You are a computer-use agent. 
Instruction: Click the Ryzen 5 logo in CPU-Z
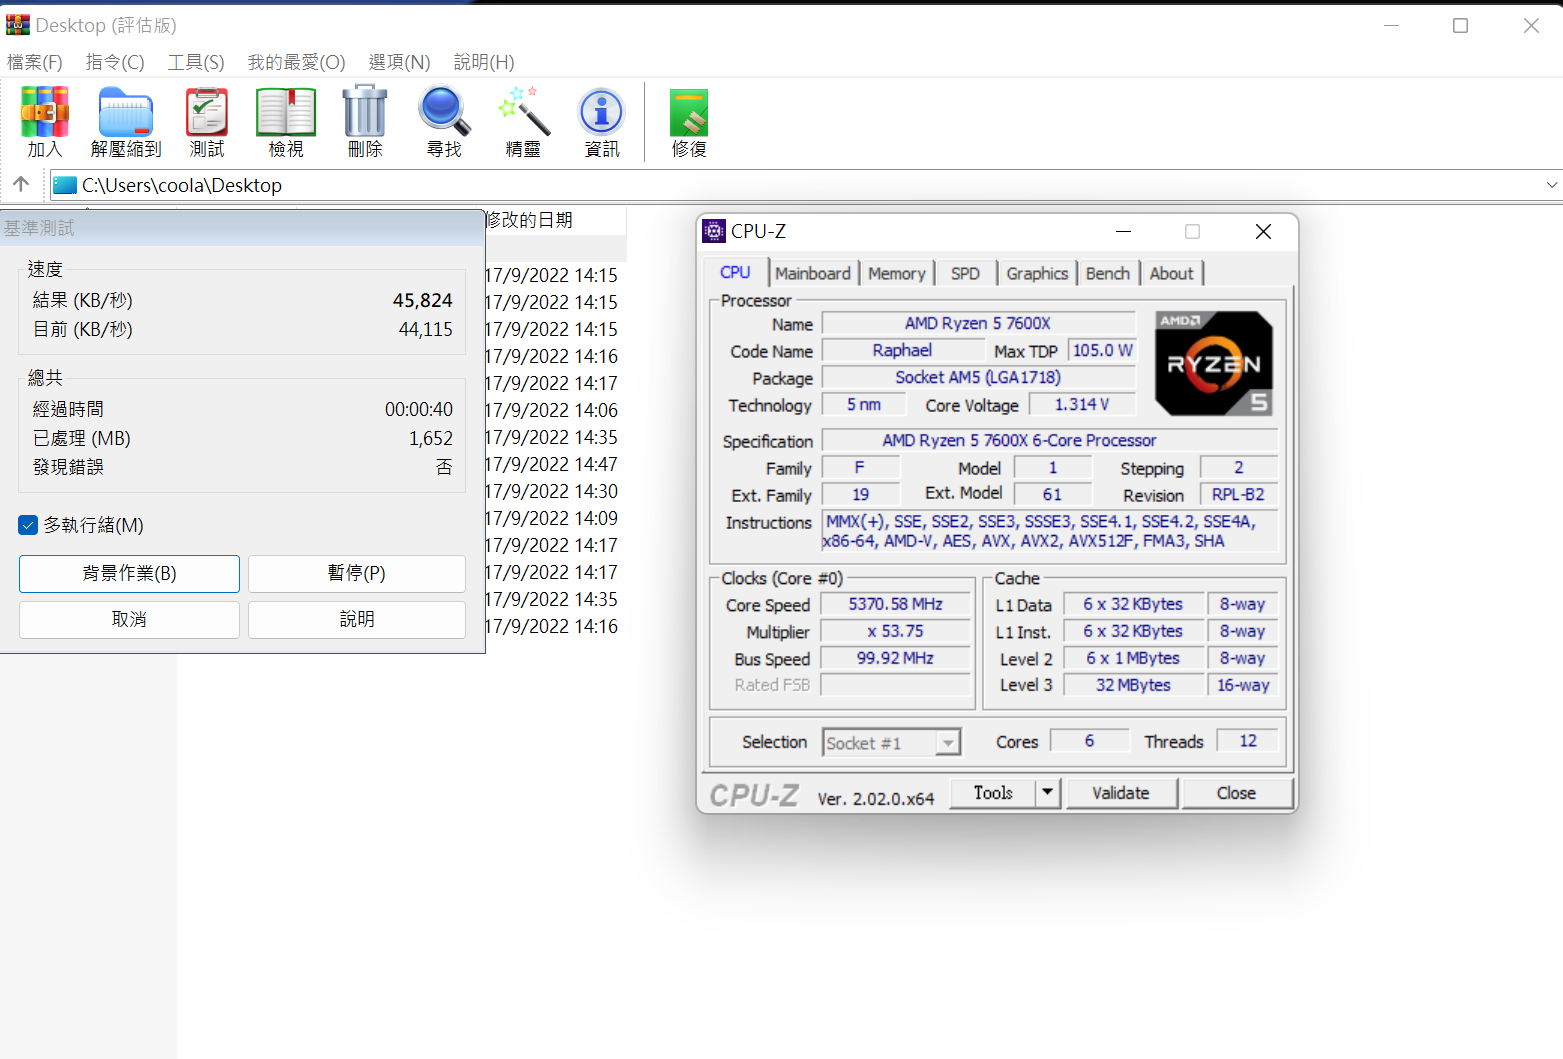pyautogui.click(x=1214, y=364)
